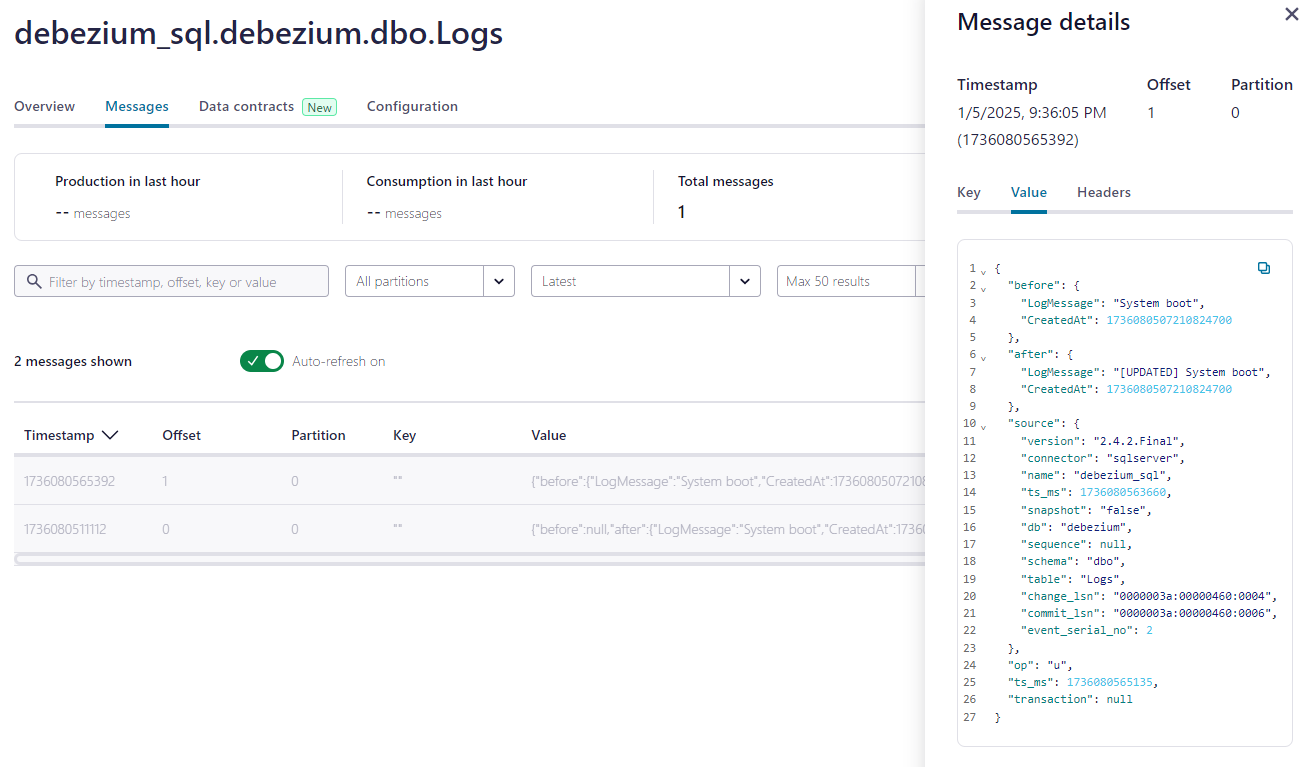Go to the Configuration tab
Viewport: 1307px width, 767px height.
412,106
